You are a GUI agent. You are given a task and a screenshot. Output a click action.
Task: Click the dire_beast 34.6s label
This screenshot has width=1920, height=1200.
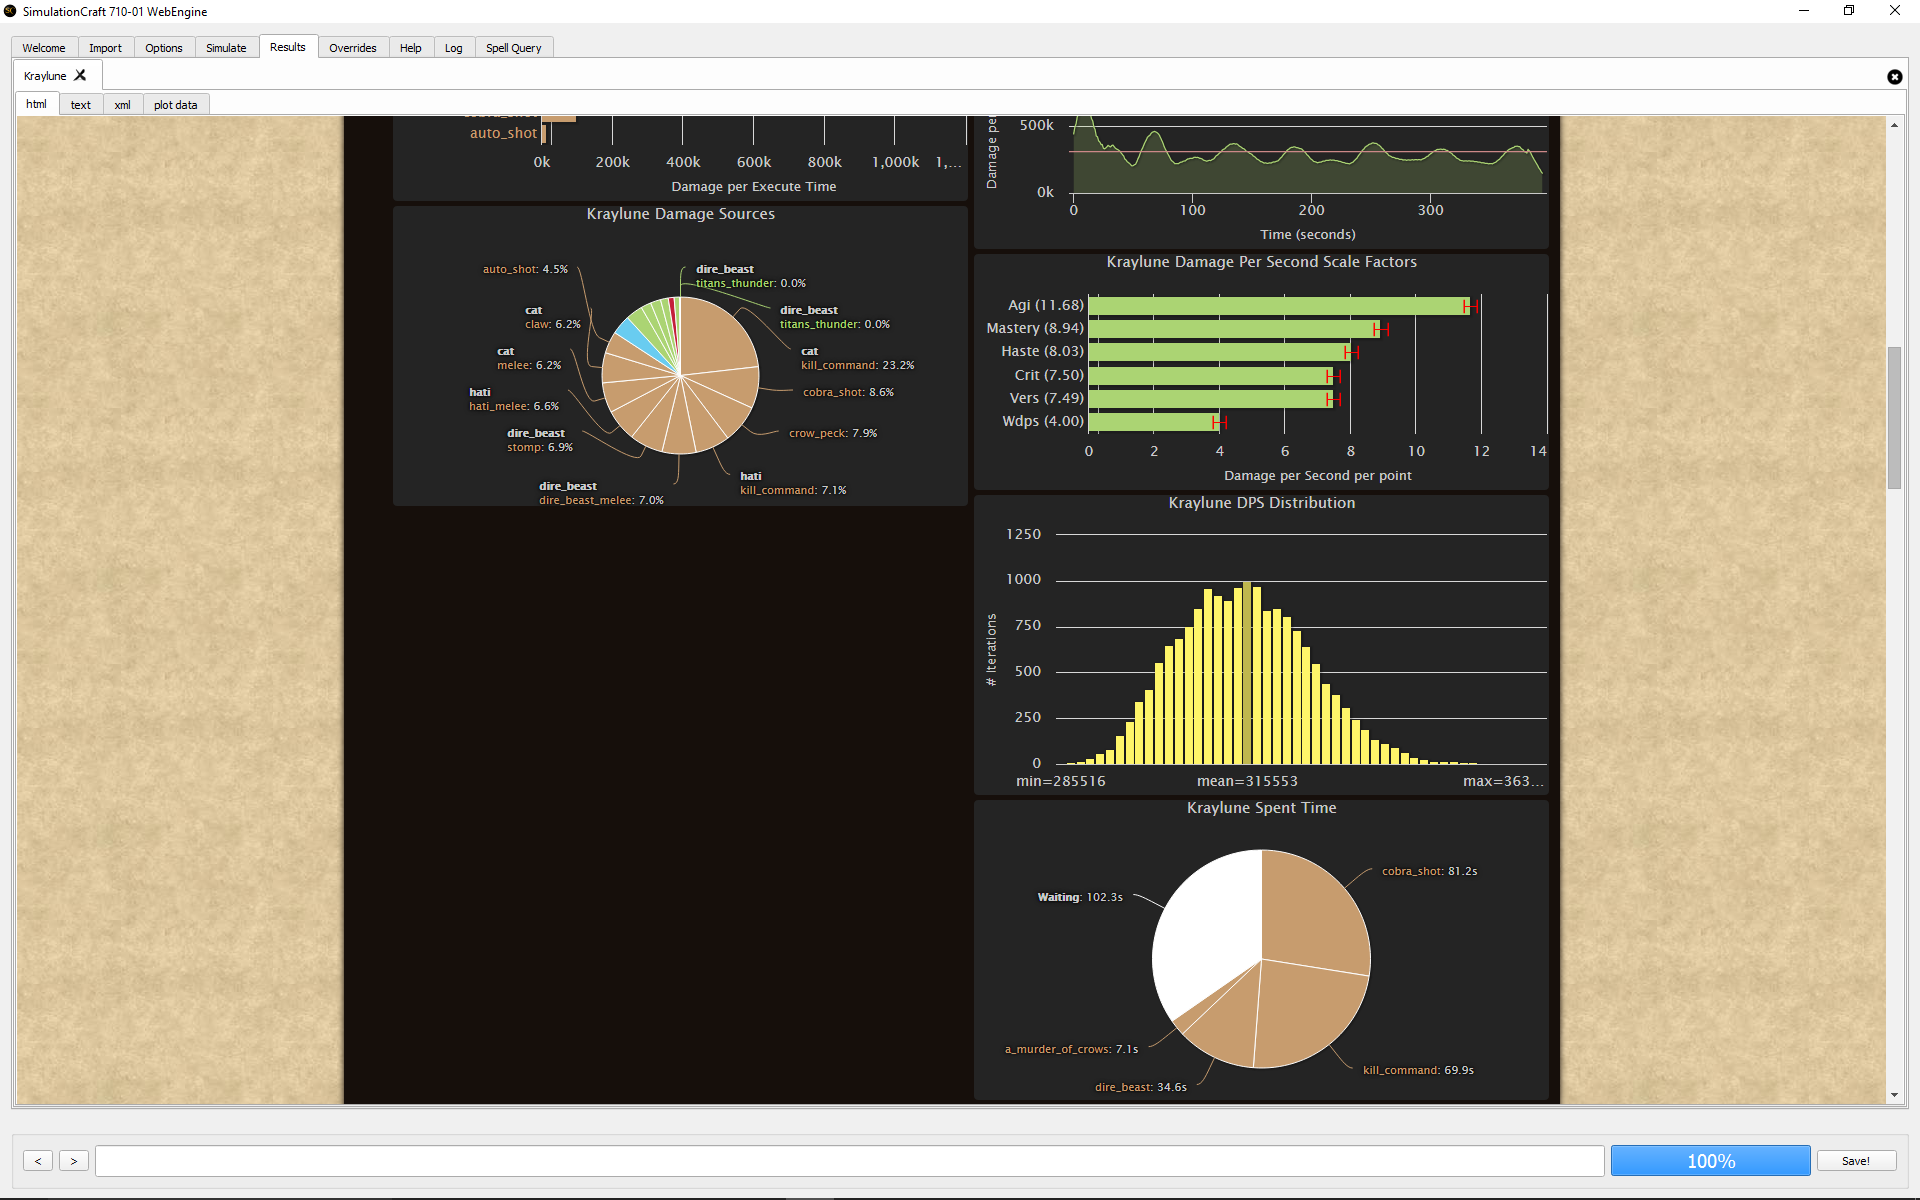1141,1087
